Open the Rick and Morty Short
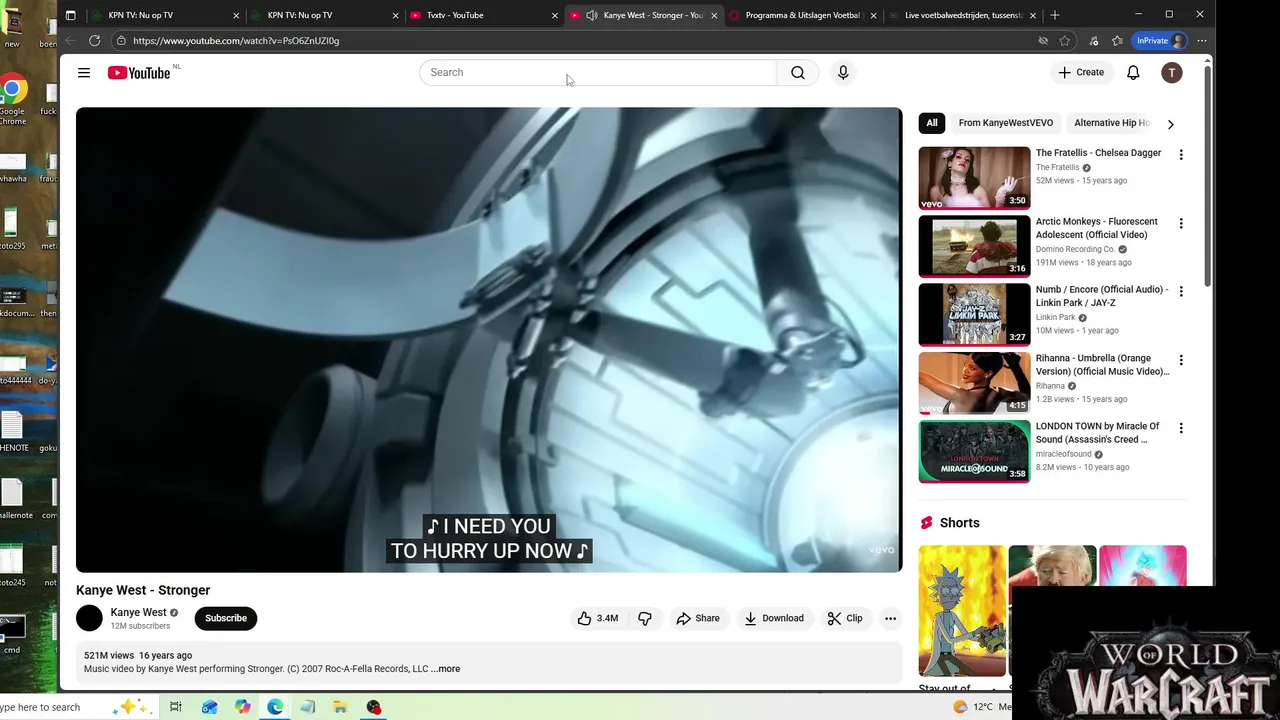This screenshot has width=1280, height=720. [x=962, y=611]
